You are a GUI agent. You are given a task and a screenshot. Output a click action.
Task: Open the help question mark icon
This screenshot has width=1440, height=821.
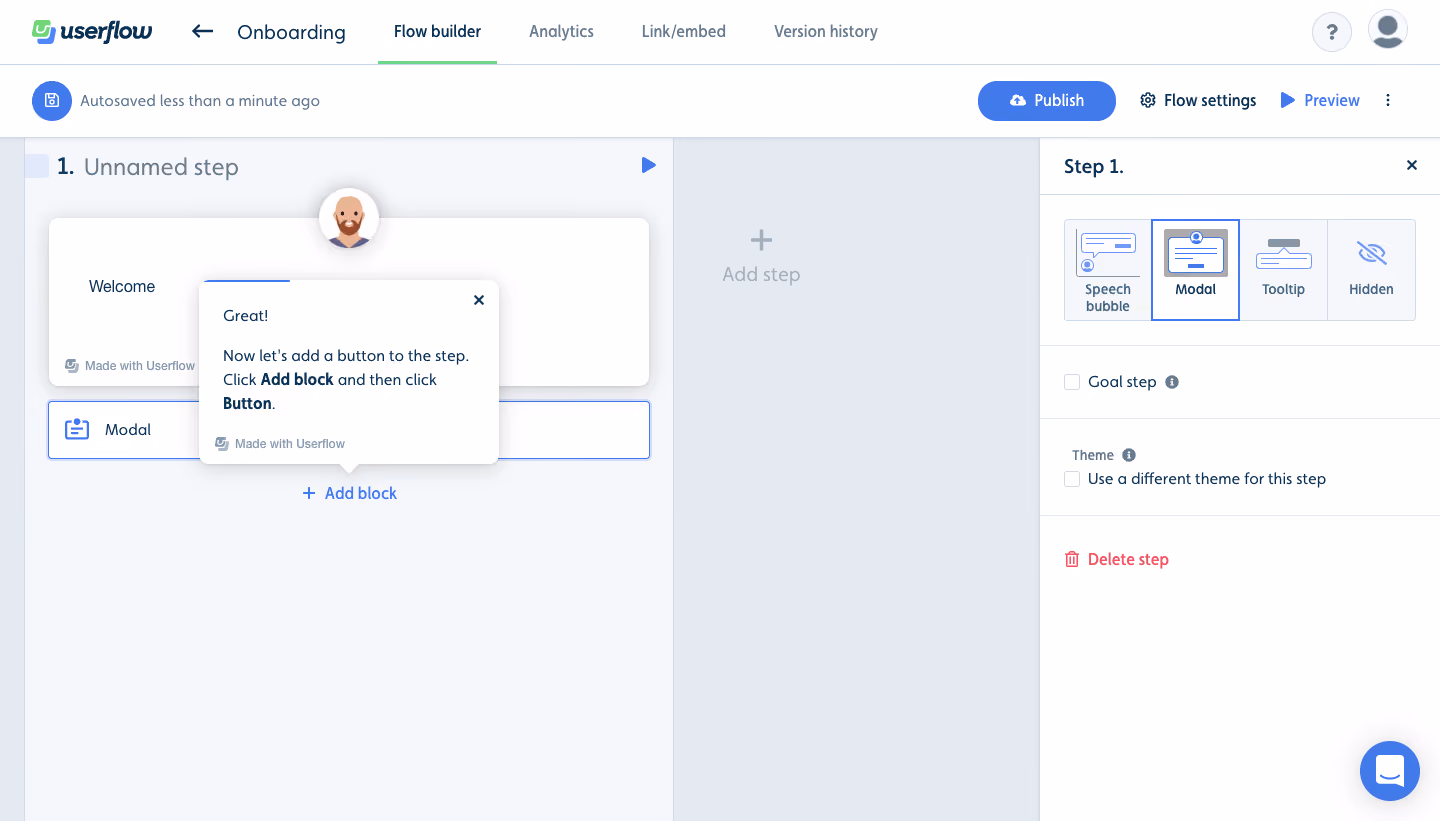click(x=1332, y=32)
